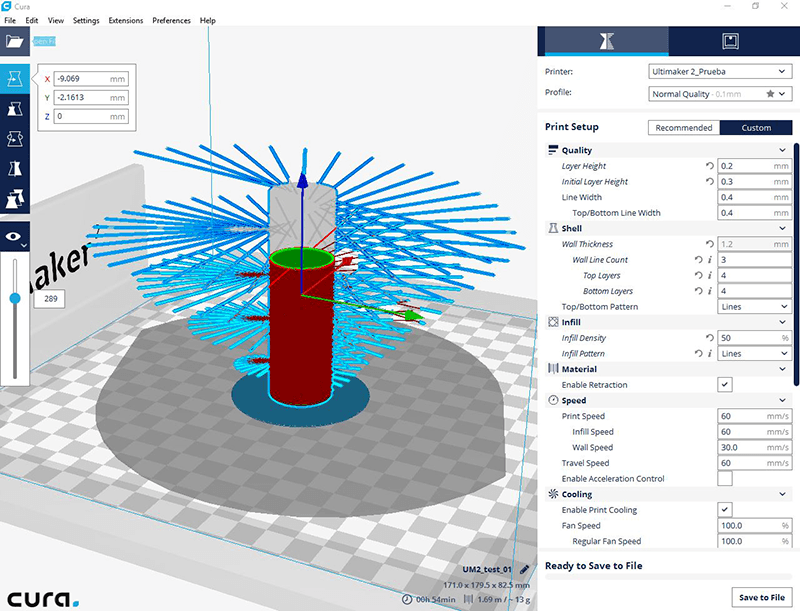
Task: Select the Rotate tool
Action: (14, 138)
